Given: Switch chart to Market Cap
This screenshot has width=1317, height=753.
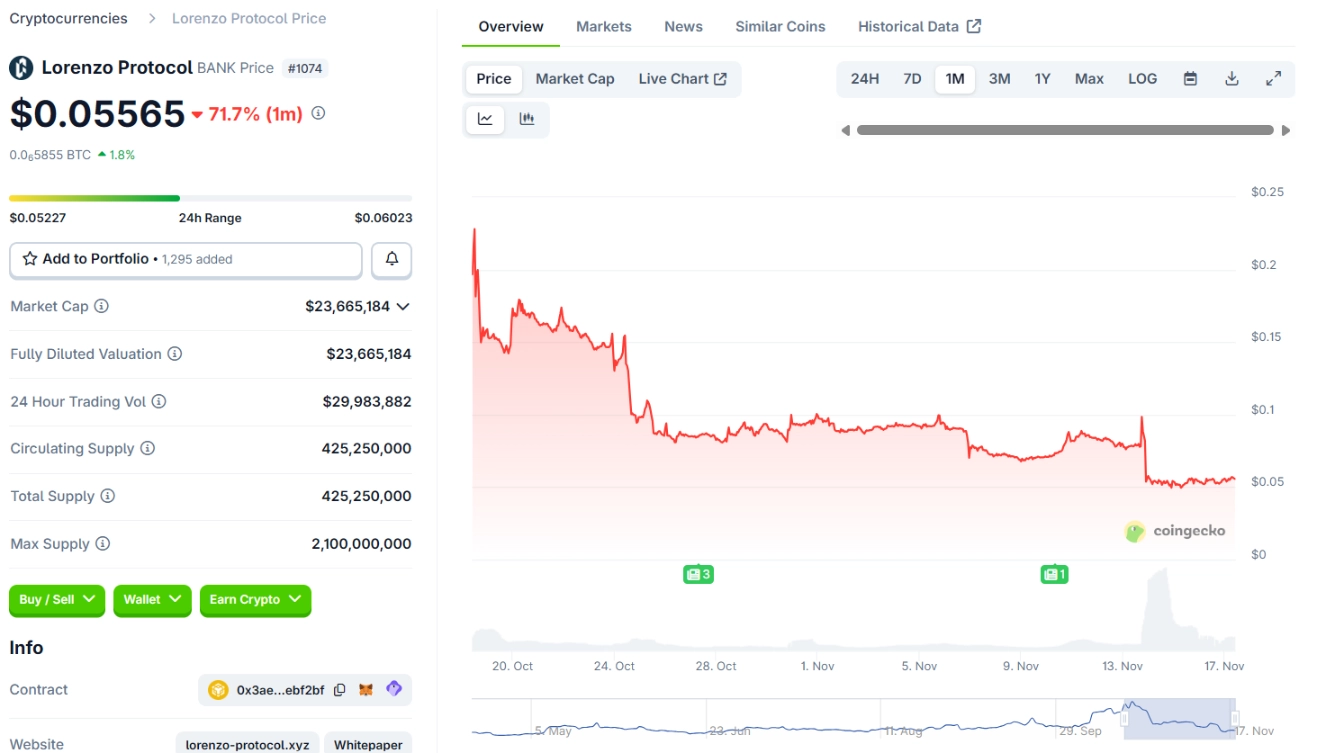Looking at the screenshot, I should (575, 79).
